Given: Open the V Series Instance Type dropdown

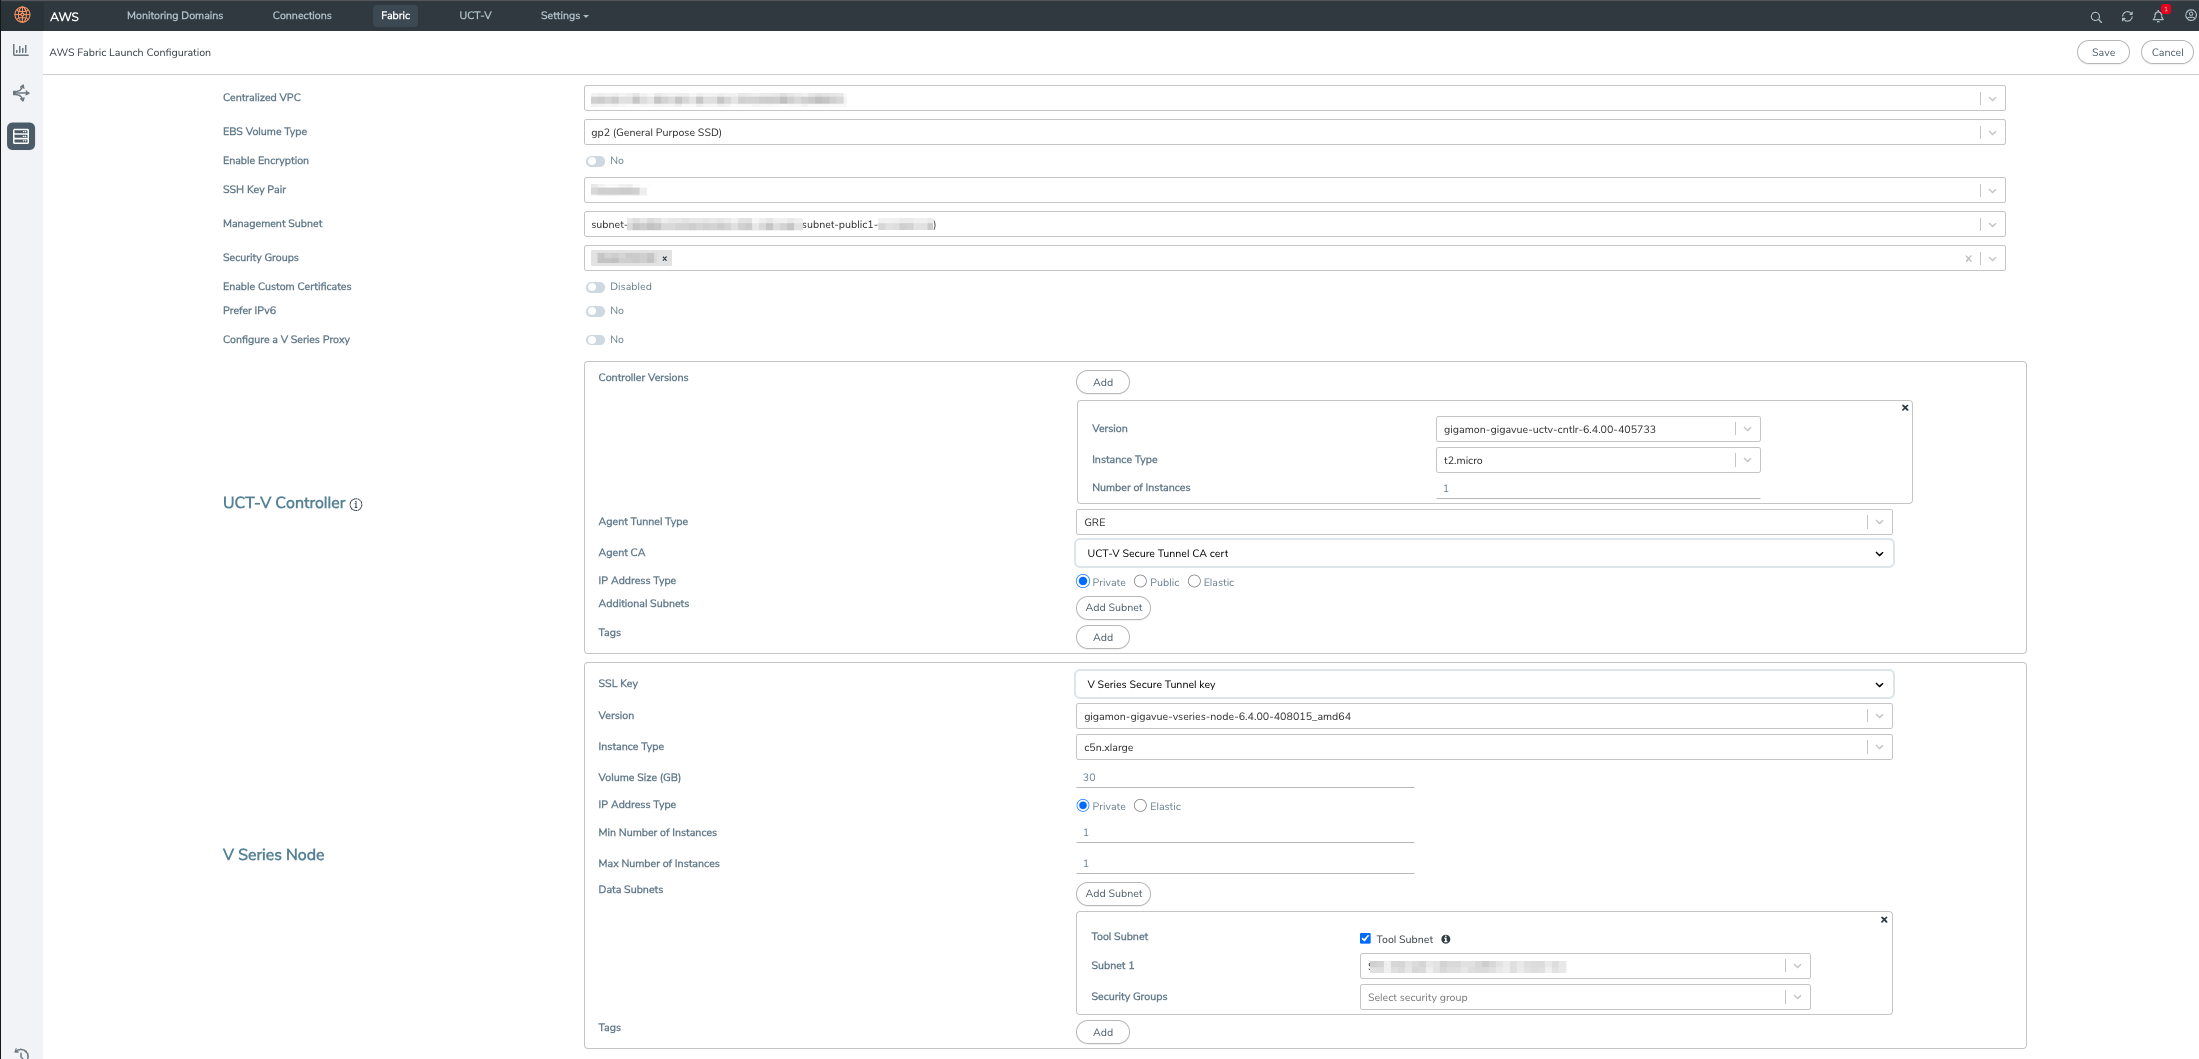Looking at the screenshot, I should (x=1484, y=747).
